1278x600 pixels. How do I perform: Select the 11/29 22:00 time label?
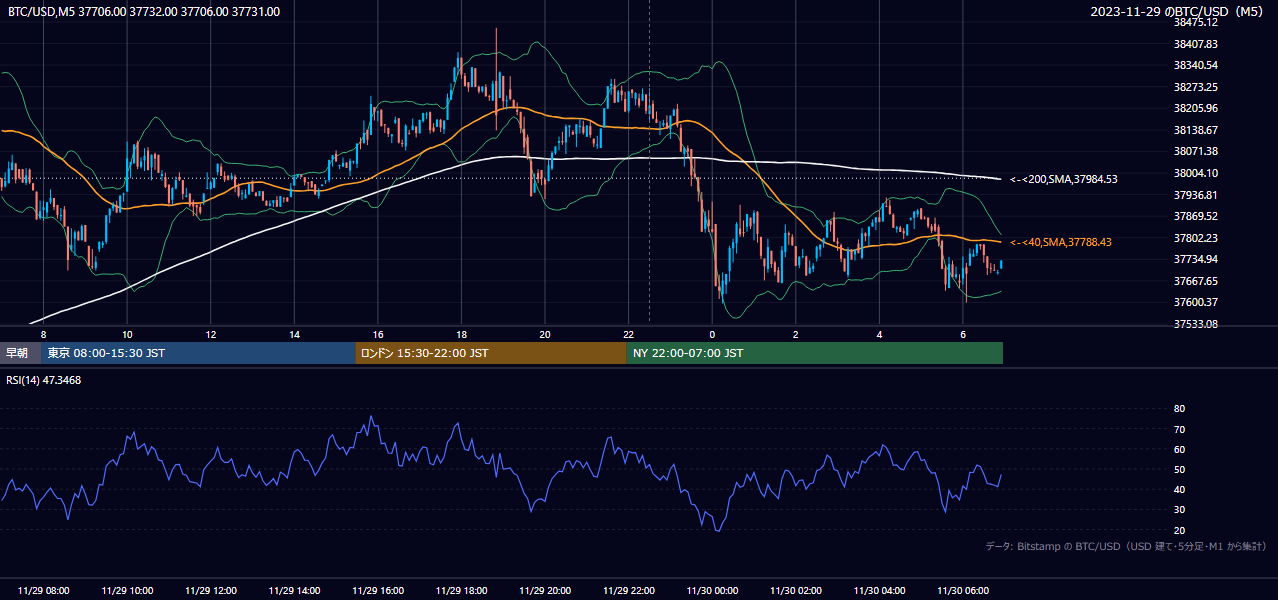(628, 591)
